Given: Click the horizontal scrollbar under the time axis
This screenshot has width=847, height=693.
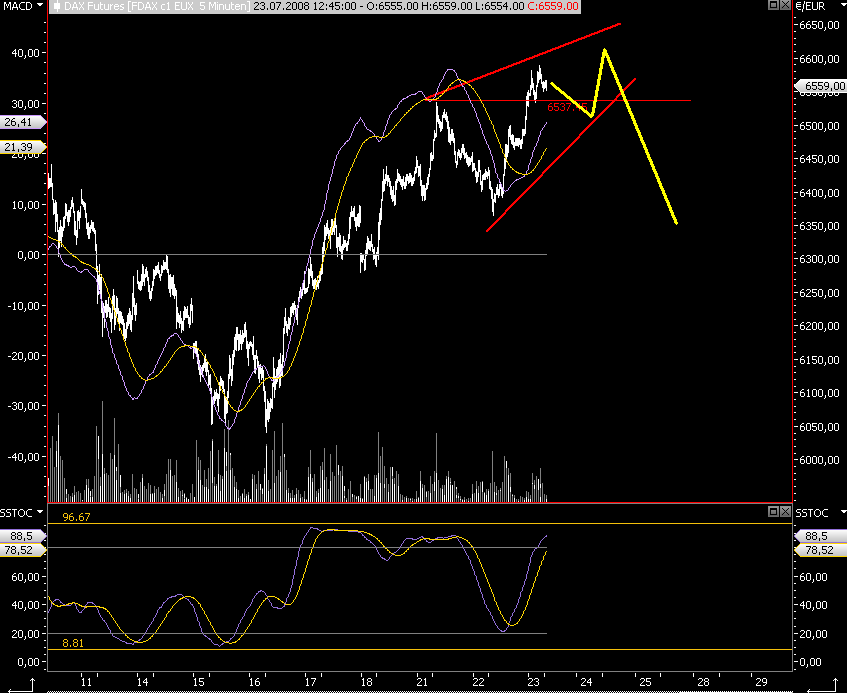Looking at the screenshot, I should tap(420, 691).
